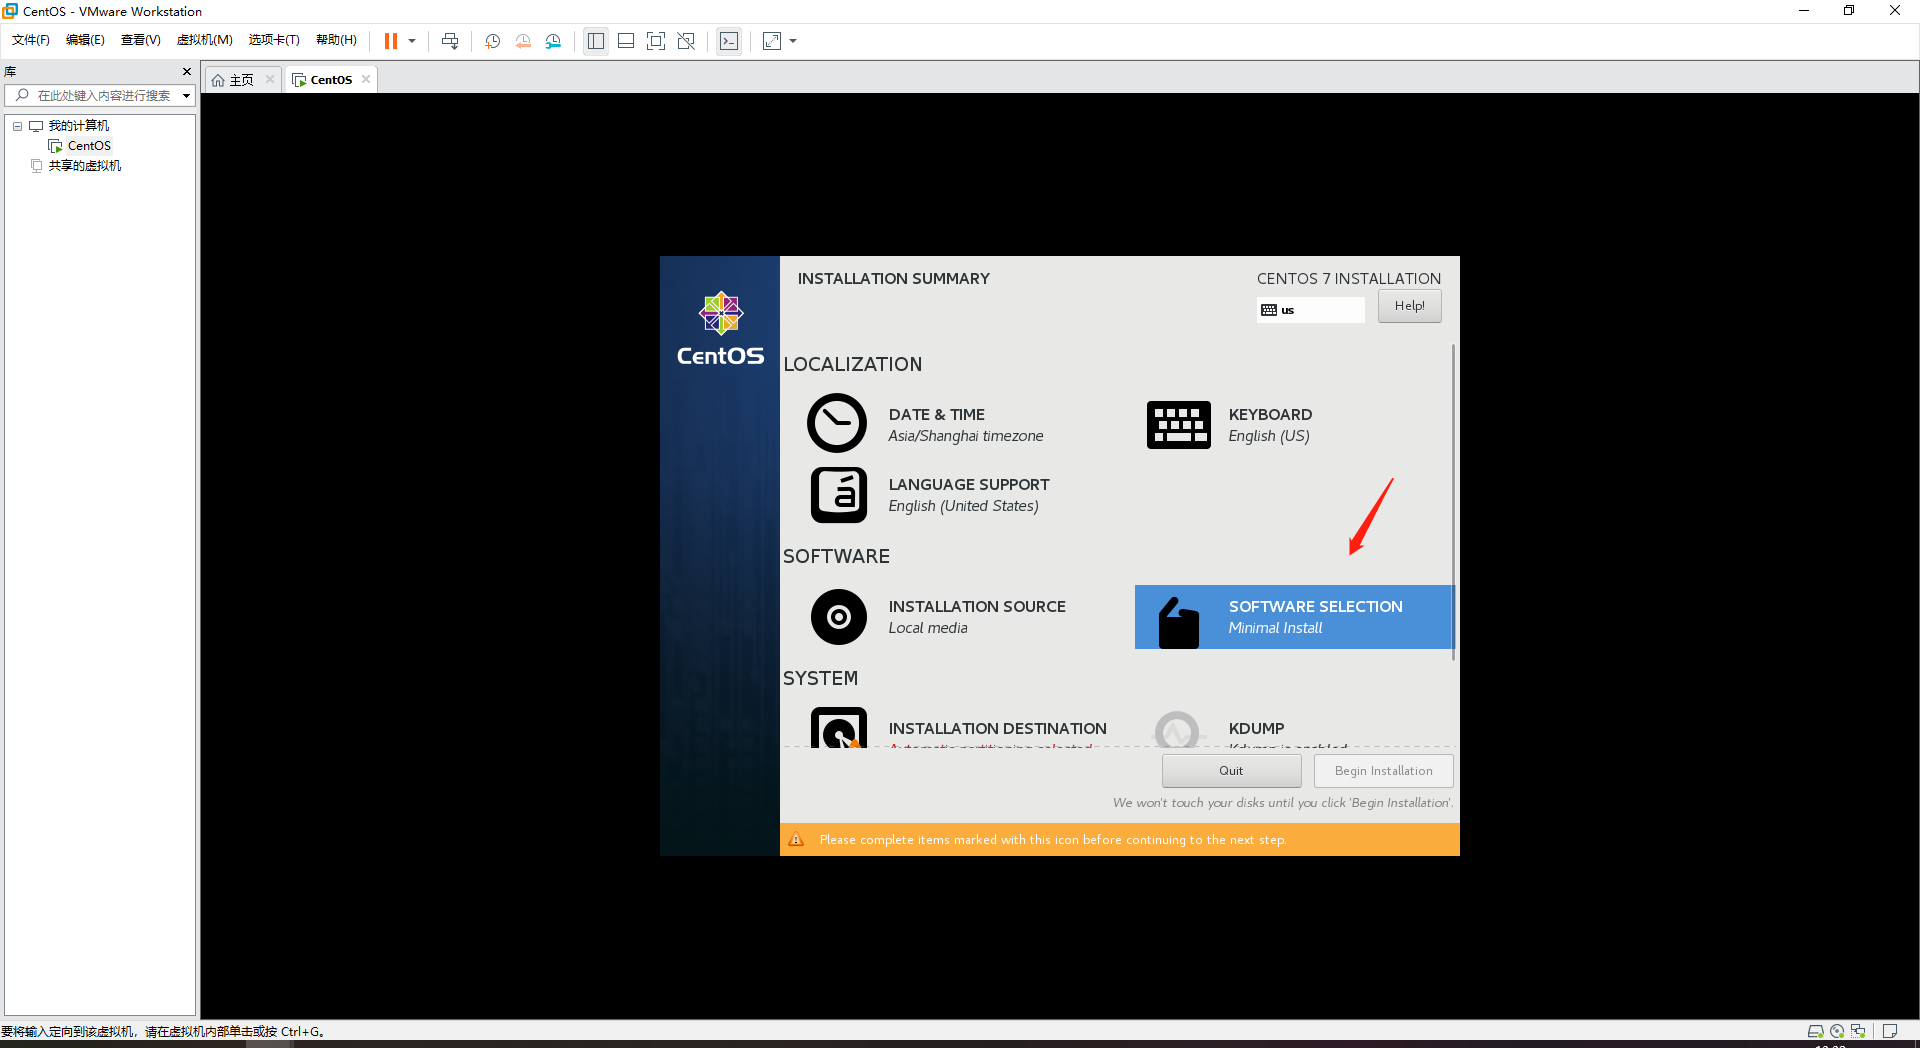Open the stretch display dropdown arrow

coord(793,41)
